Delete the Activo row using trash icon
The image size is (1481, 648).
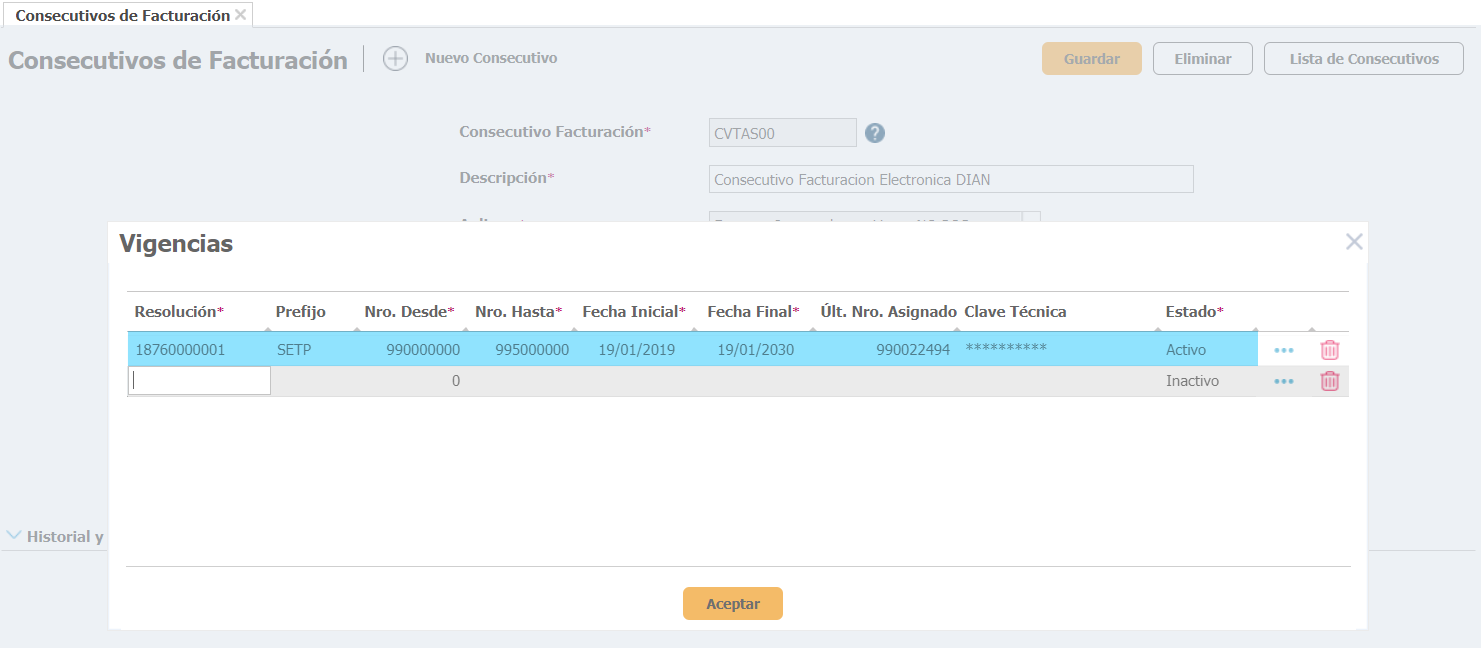point(1329,350)
